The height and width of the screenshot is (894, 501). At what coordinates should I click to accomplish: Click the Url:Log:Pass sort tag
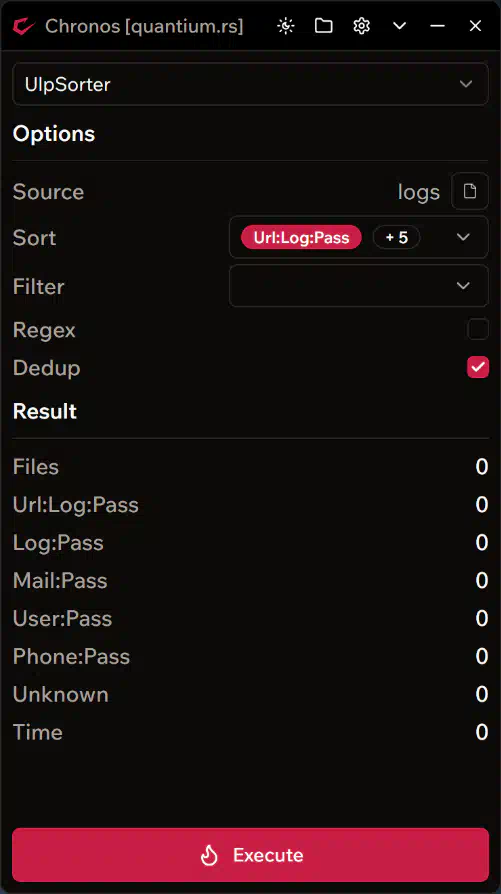301,237
